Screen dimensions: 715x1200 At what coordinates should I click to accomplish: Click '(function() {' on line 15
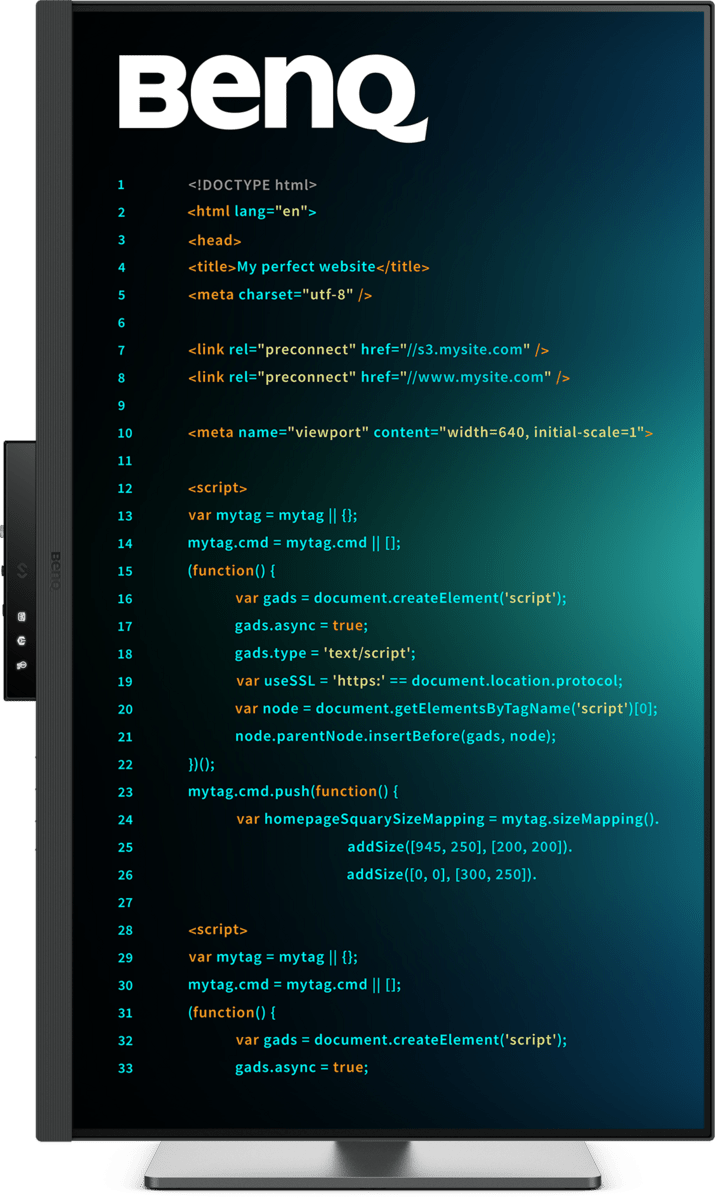tap(231, 571)
